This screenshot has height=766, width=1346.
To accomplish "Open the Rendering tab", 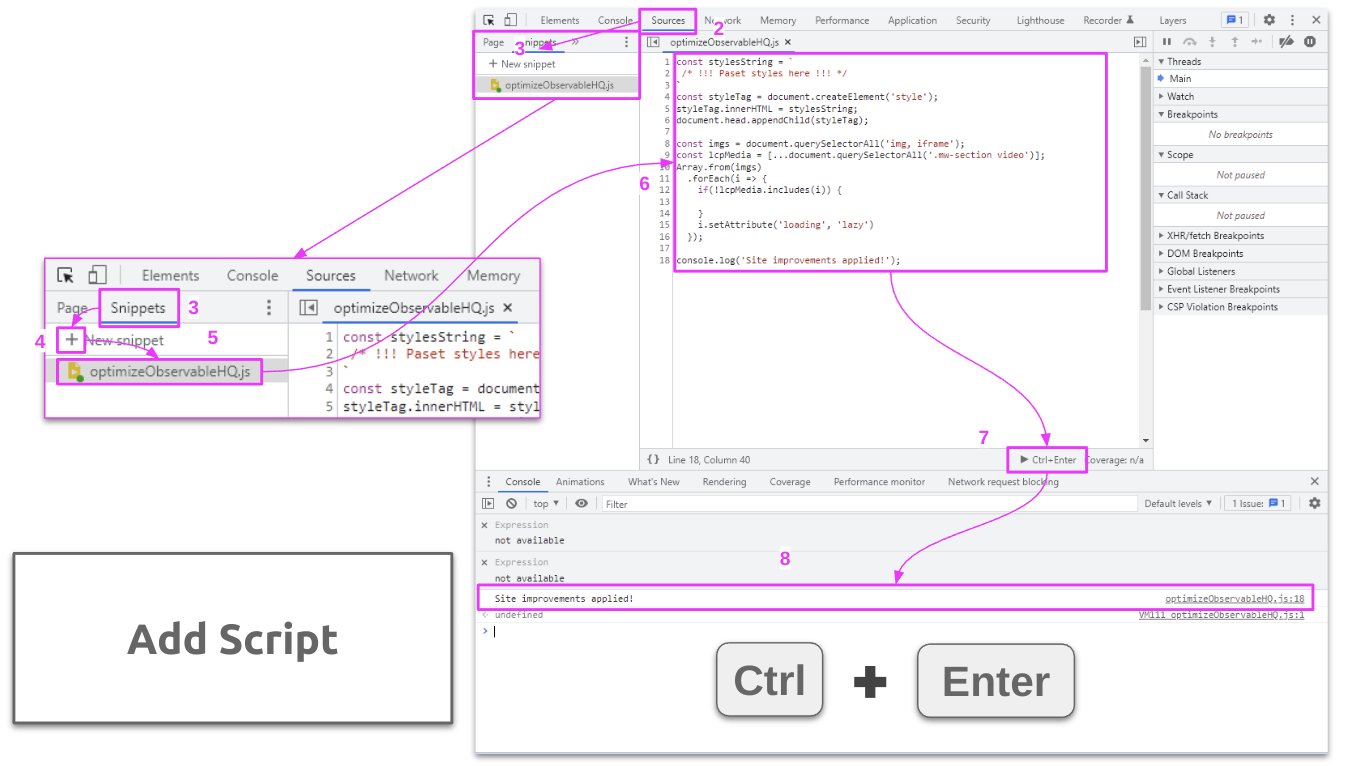I will point(724,481).
